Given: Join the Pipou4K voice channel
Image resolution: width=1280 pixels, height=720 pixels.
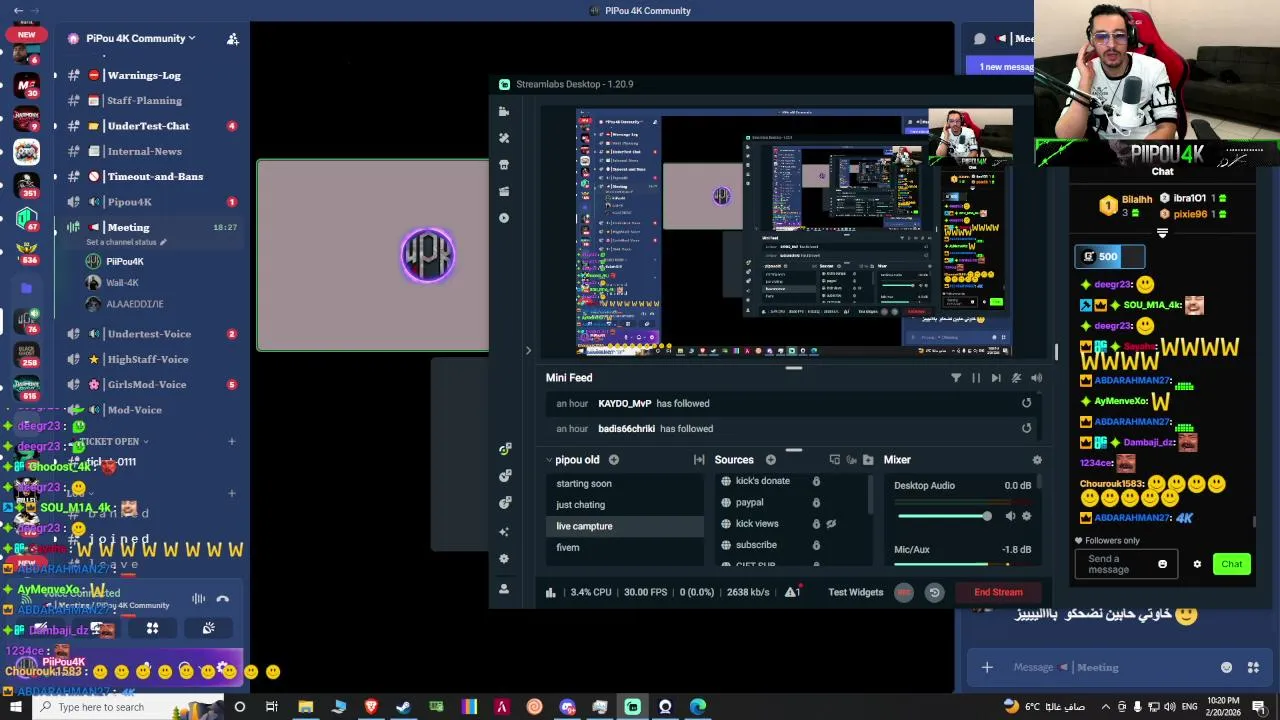Looking at the screenshot, I should (x=130, y=202).
